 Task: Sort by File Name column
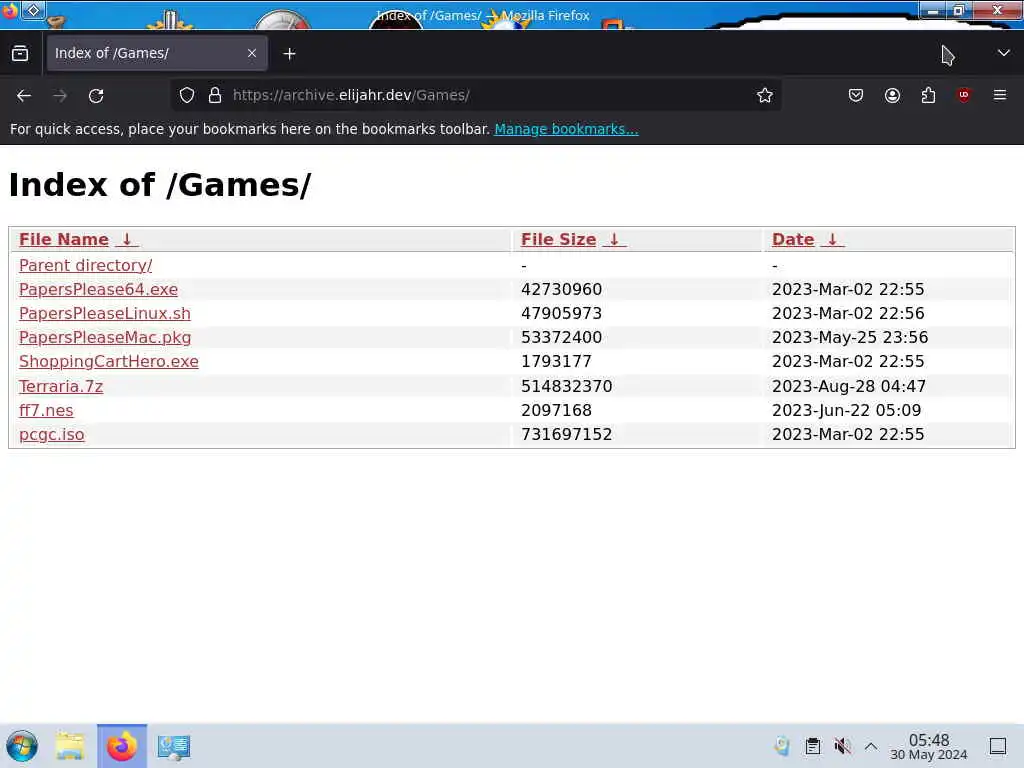point(64,240)
